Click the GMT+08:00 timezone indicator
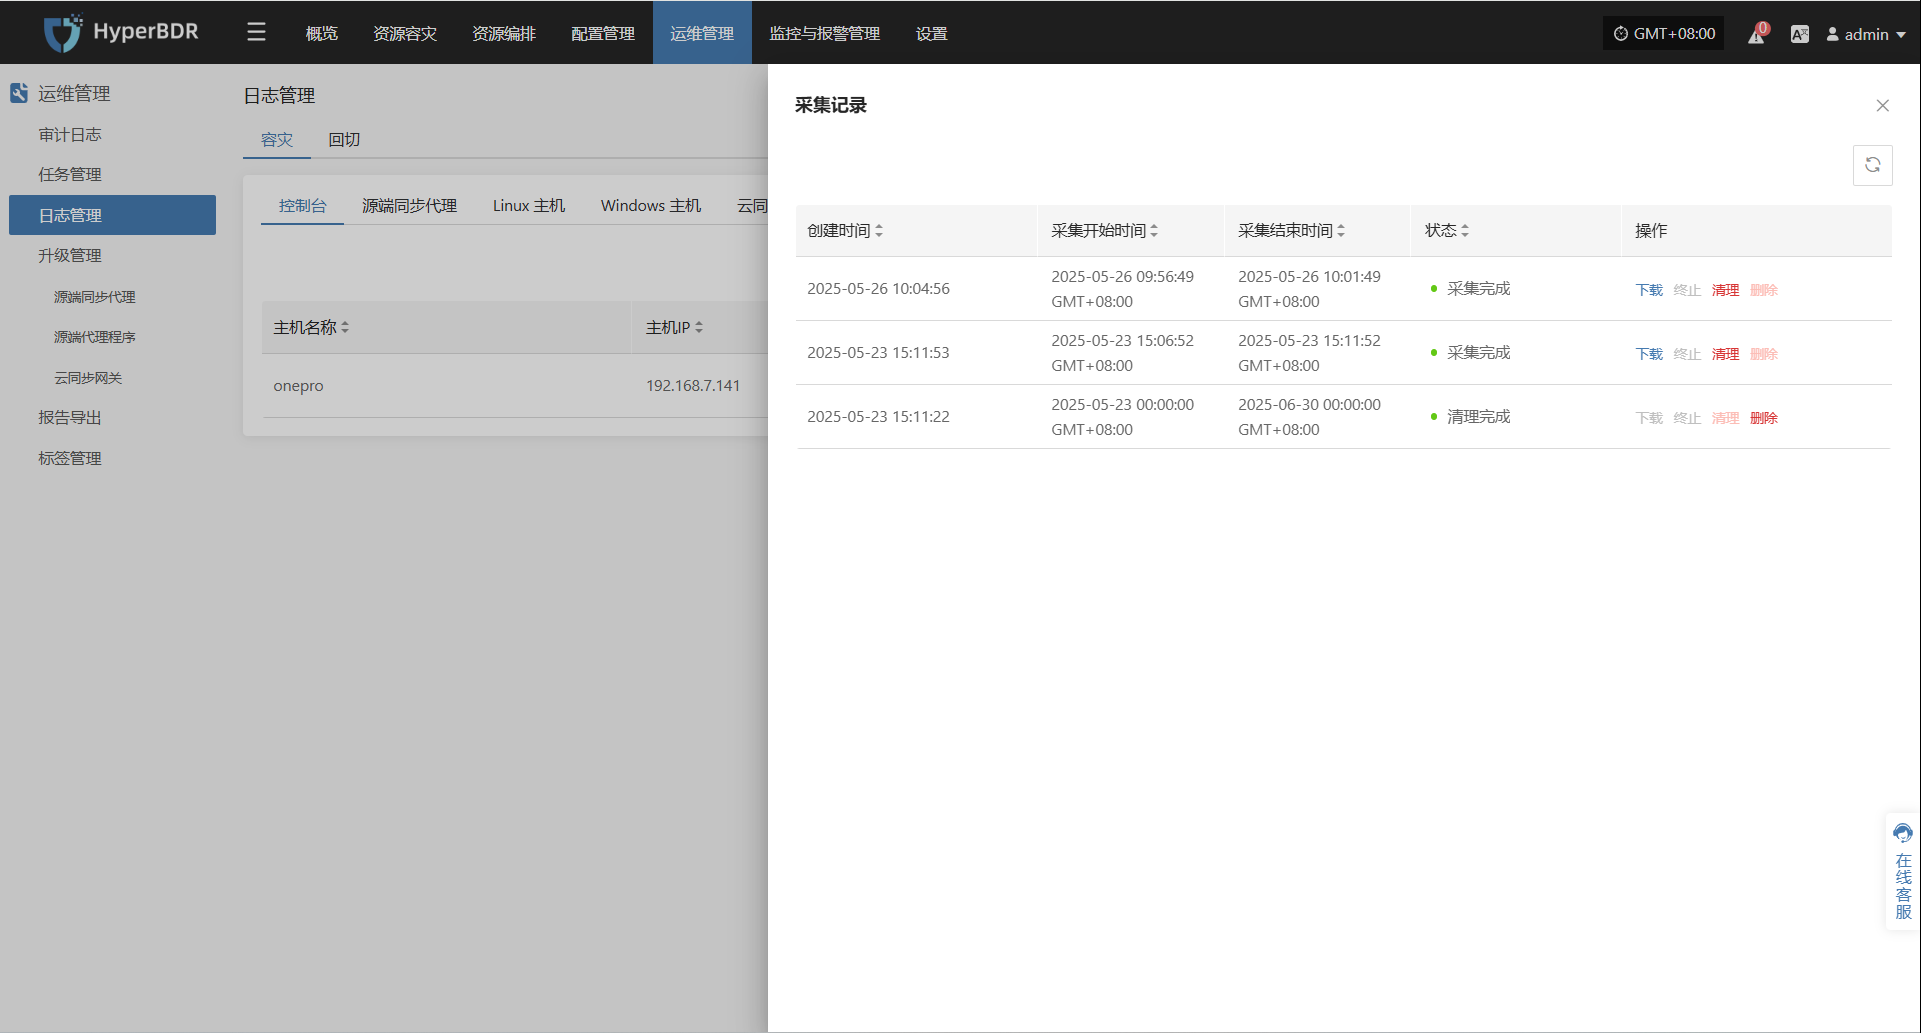The width and height of the screenshot is (1921, 1033). pos(1664,33)
